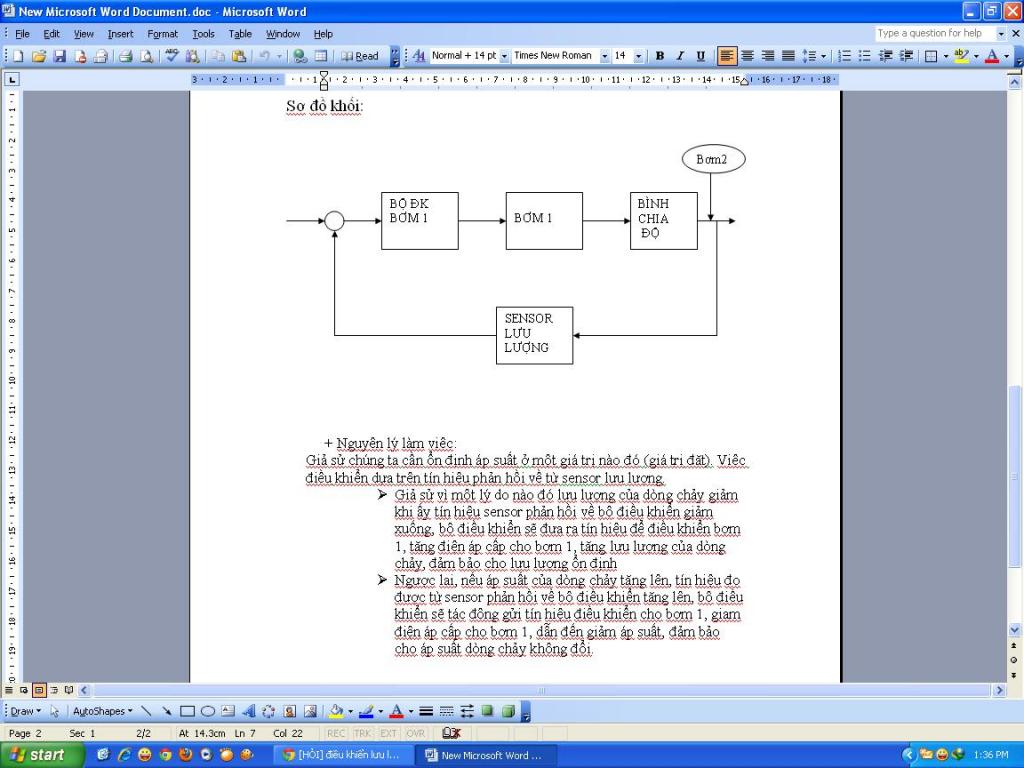This screenshot has height=768, width=1024.
Task: Switch to Normal view button
Action: [x=9, y=690]
